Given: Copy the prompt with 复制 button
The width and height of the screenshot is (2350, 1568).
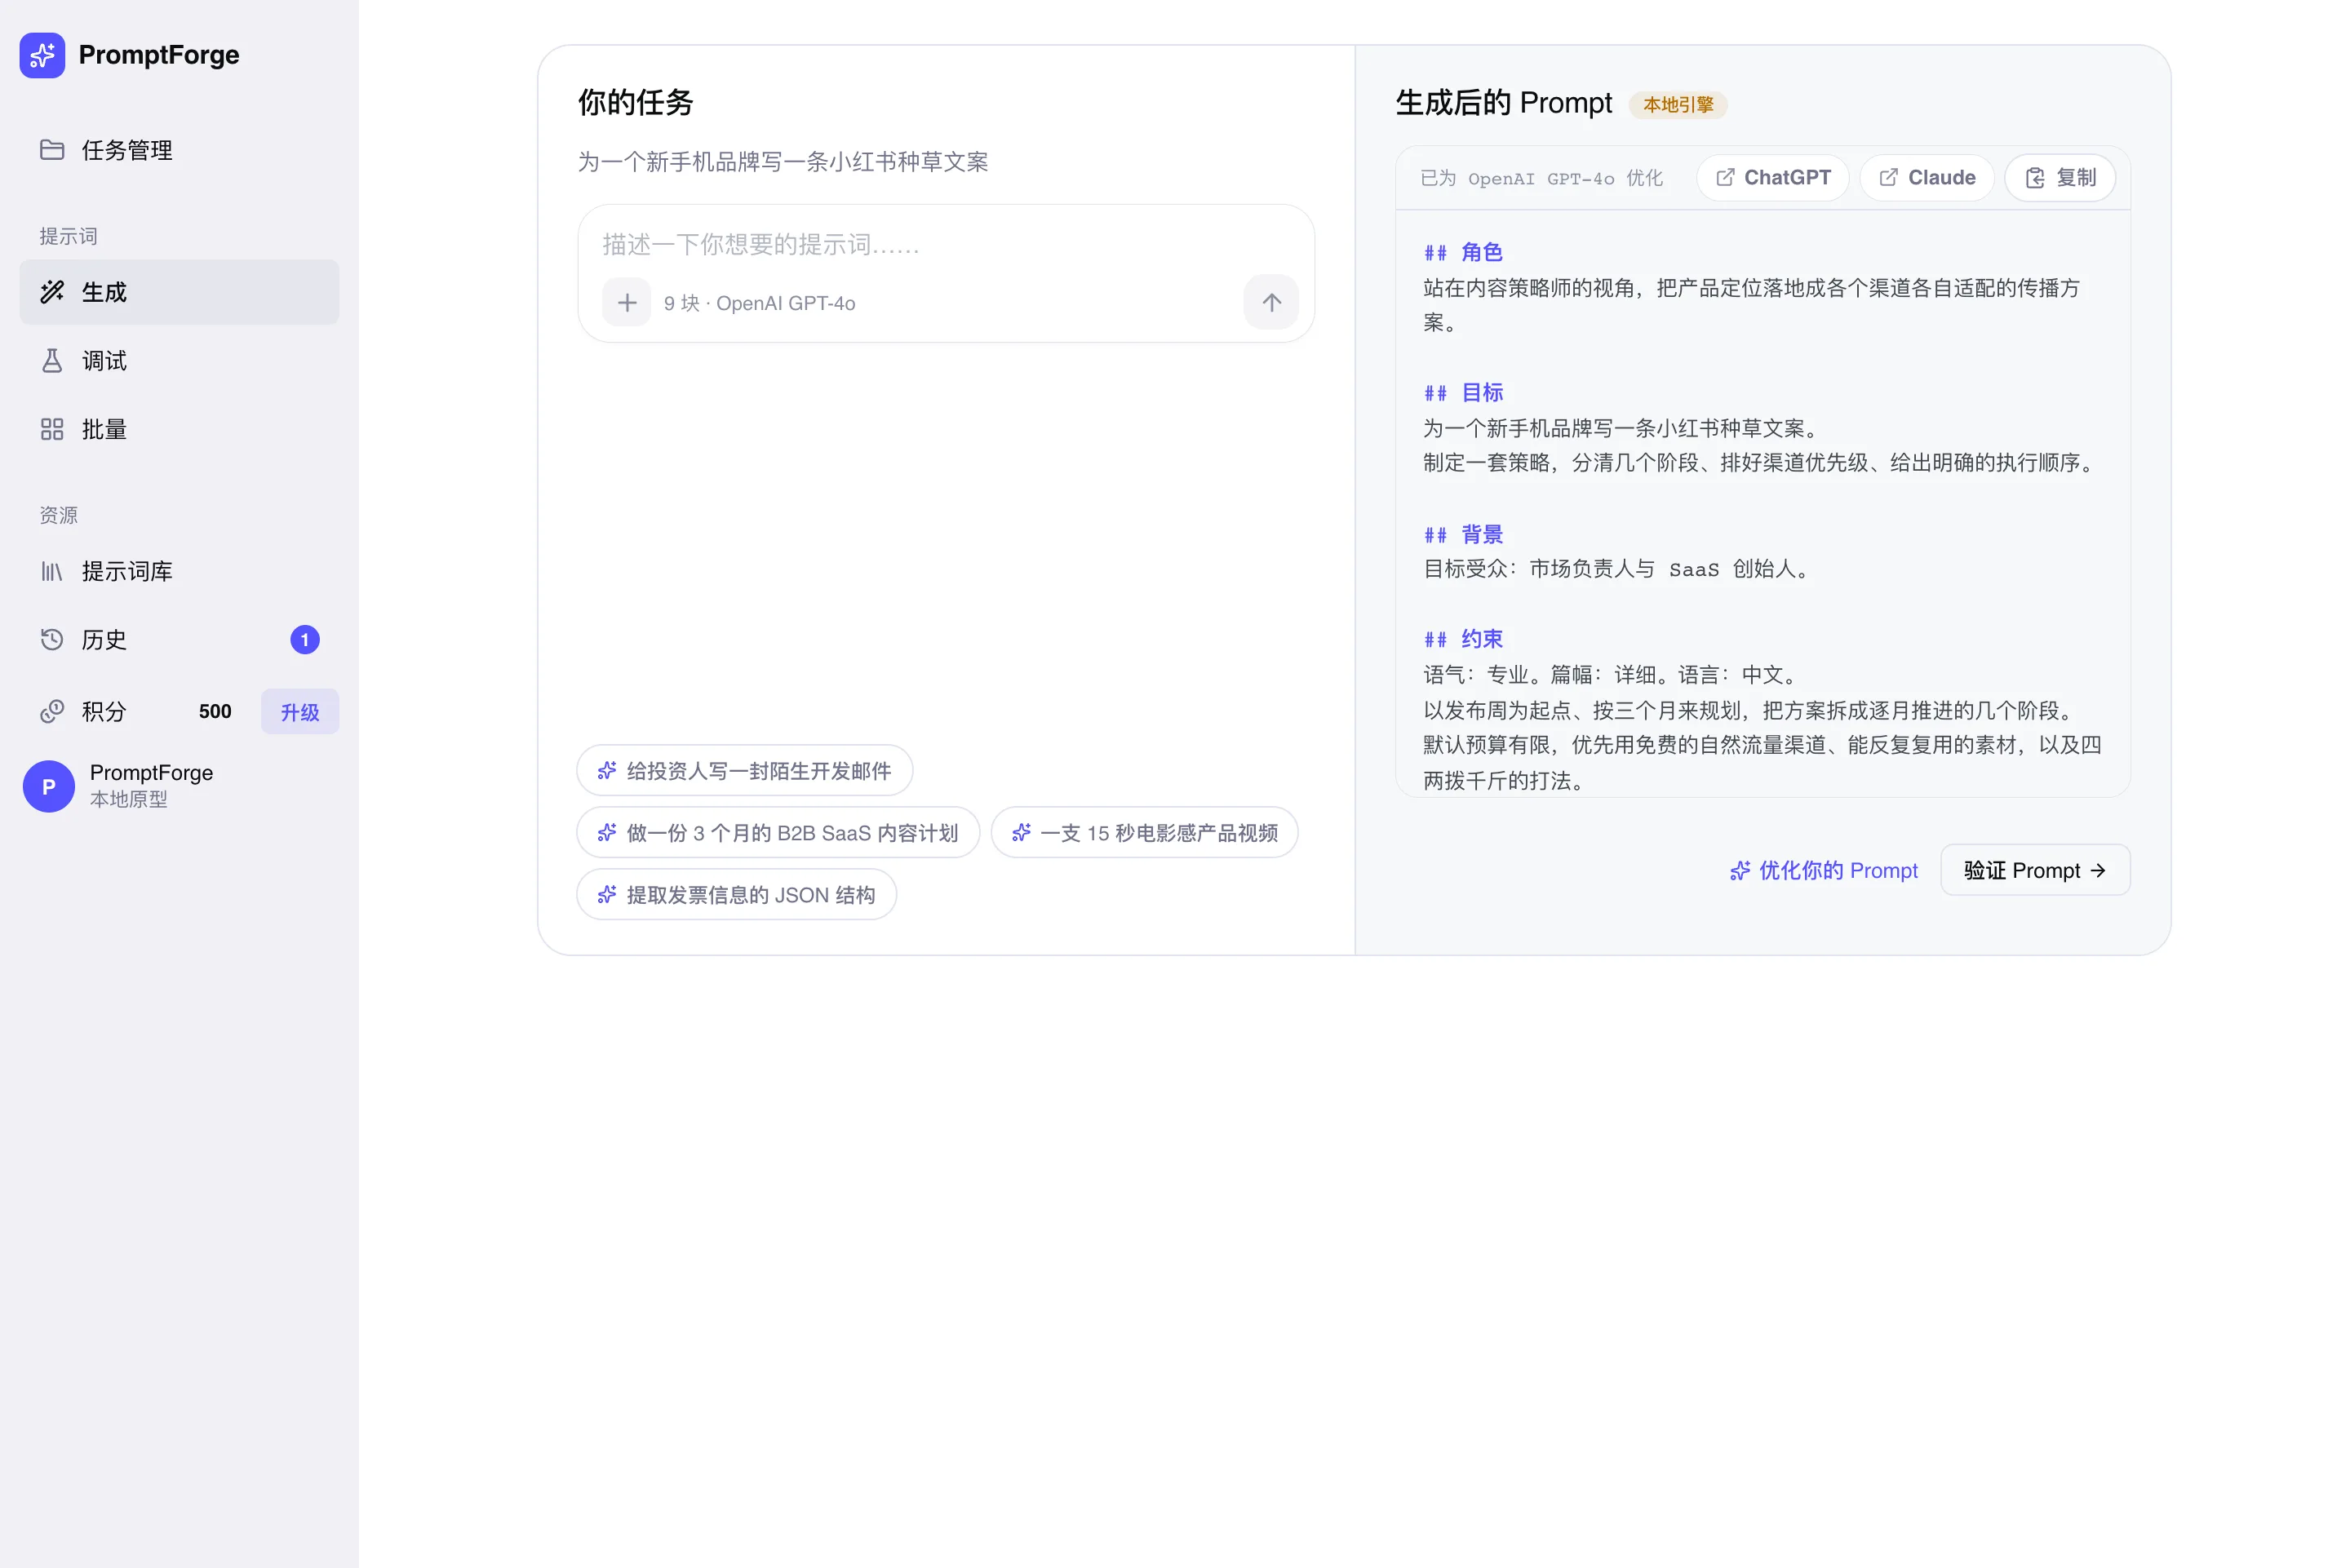Looking at the screenshot, I should (2060, 178).
